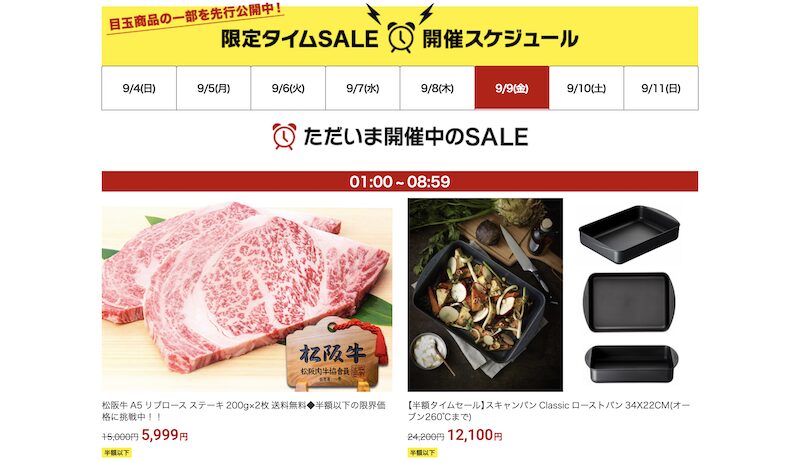Click the highlighted 9/9(金) tab
Viewport: 800px width, 462px height.
coord(512,88)
